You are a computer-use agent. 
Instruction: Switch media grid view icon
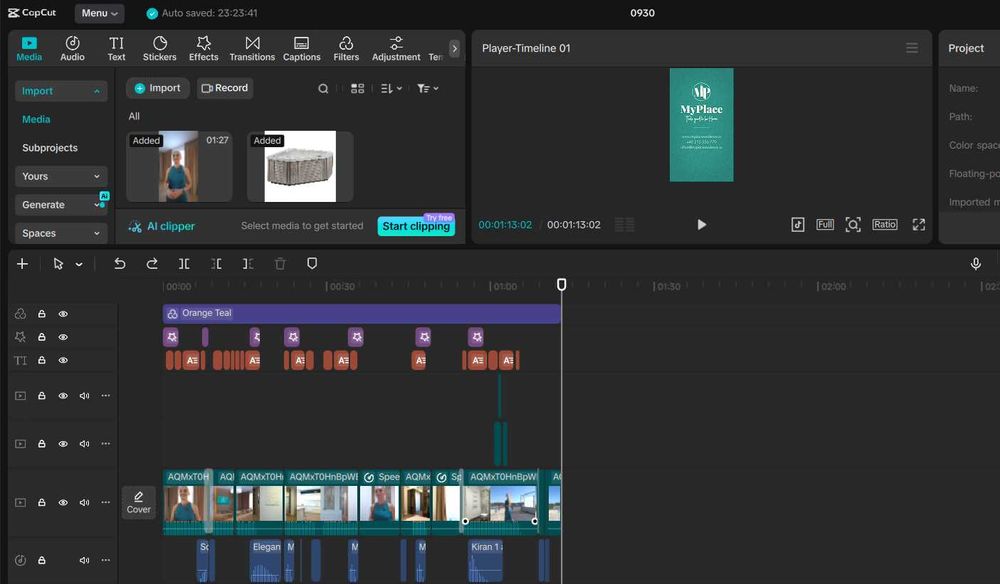tap(358, 89)
